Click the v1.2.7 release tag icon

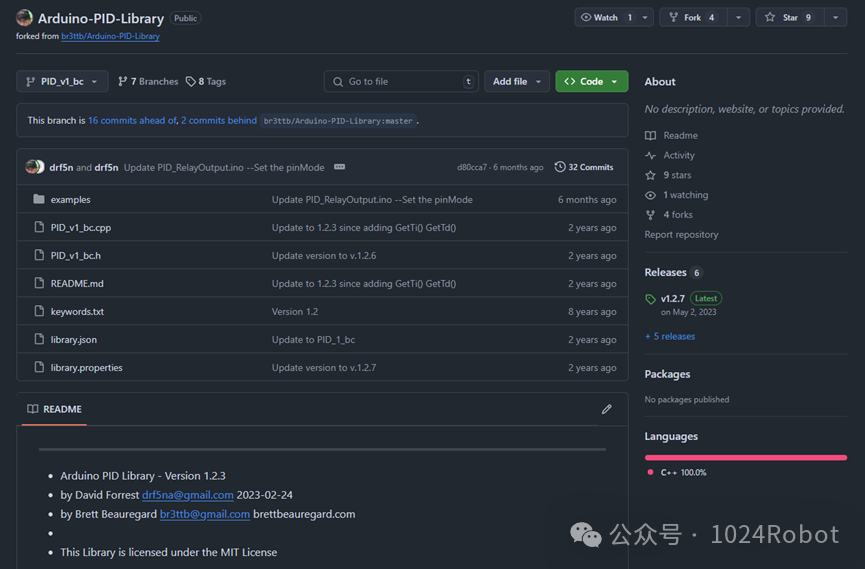pyautogui.click(x=650, y=299)
